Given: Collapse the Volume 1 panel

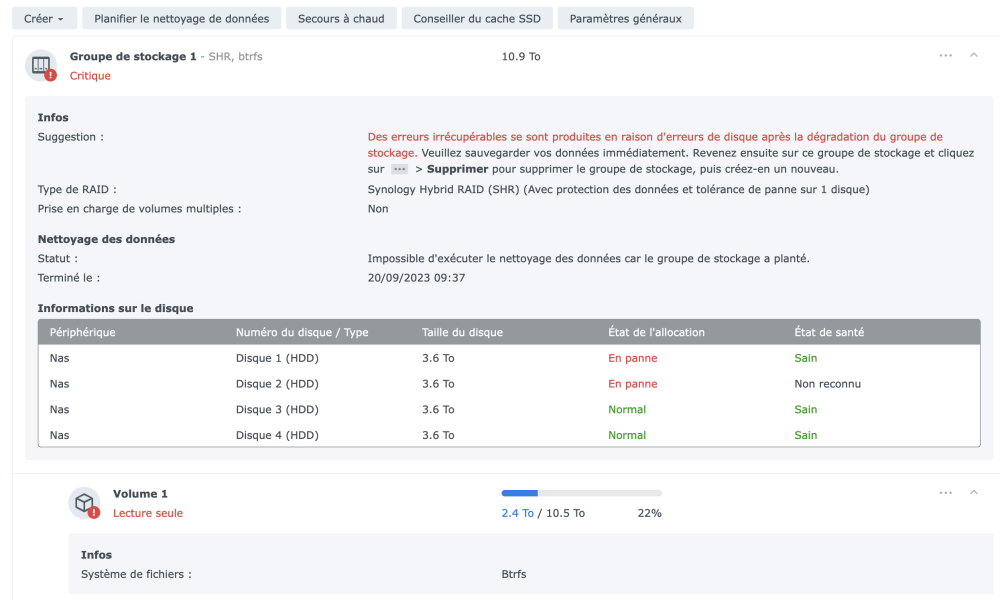Looking at the screenshot, I should click(974, 493).
